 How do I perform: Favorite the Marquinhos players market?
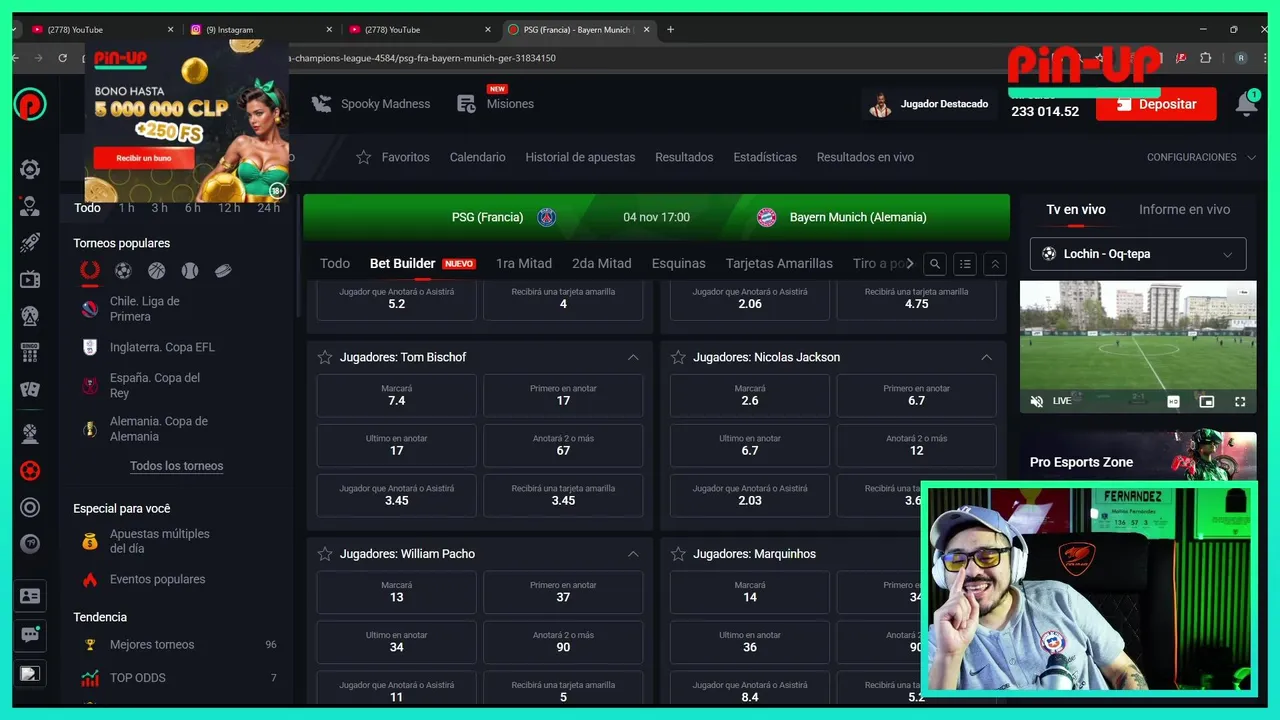(678, 554)
